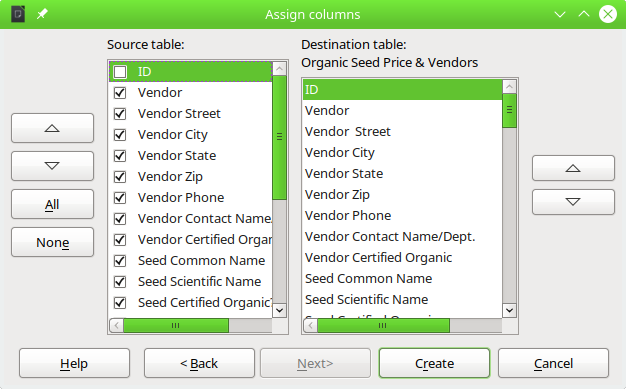Select Seed Common Name in destination list
This screenshot has width=626, height=389.
(402, 278)
